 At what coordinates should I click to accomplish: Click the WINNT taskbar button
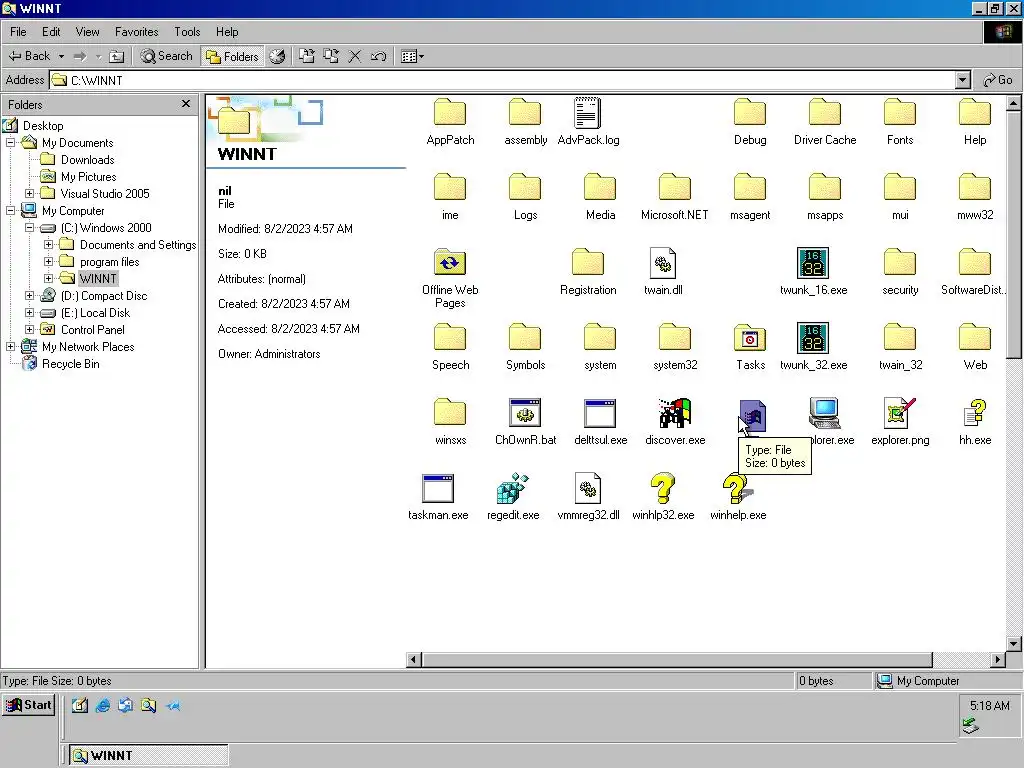[x=149, y=756]
